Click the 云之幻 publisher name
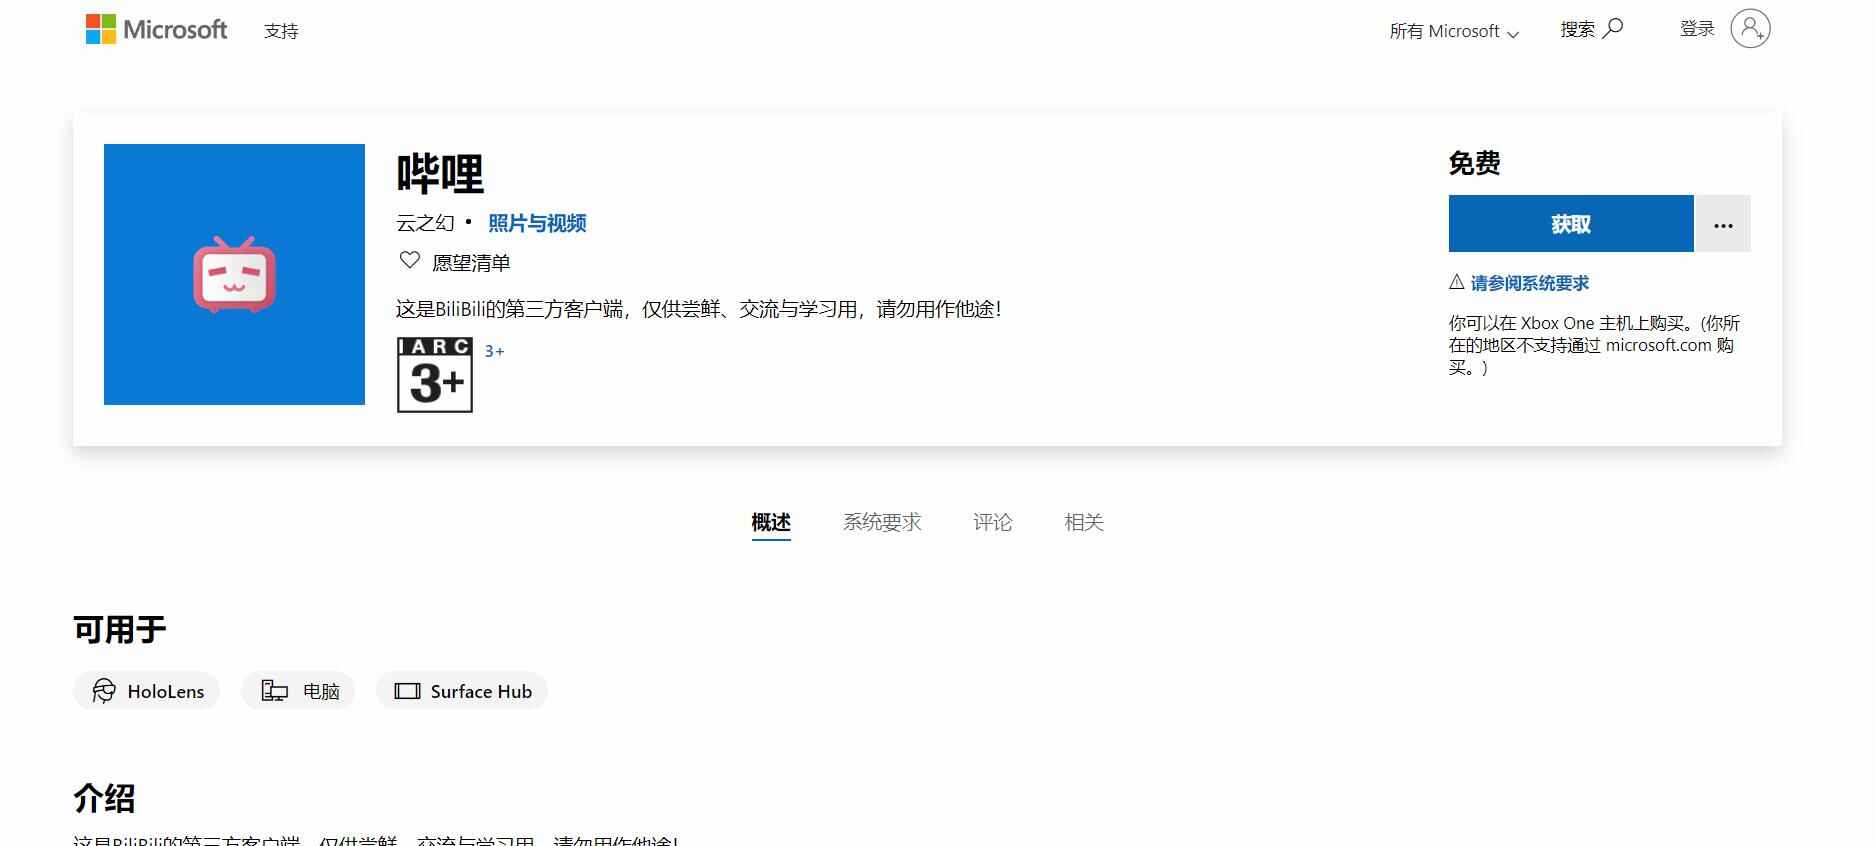This screenshot has width=1874, height=846. click(x=425, y=223)
